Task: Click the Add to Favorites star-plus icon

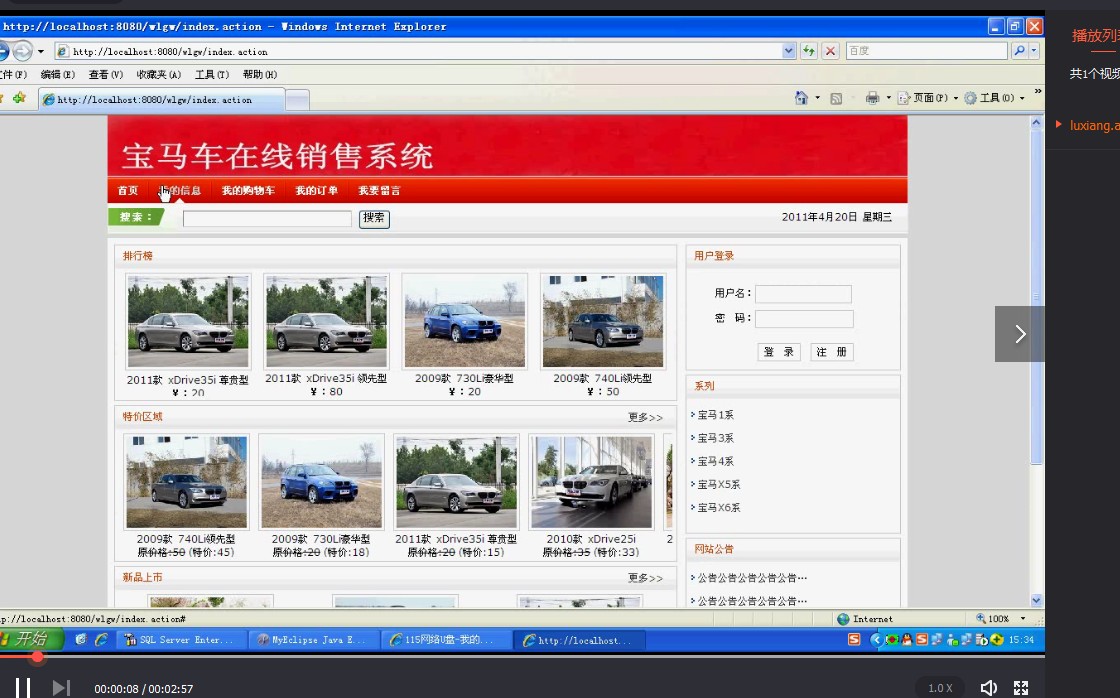Action: (19, 98)
